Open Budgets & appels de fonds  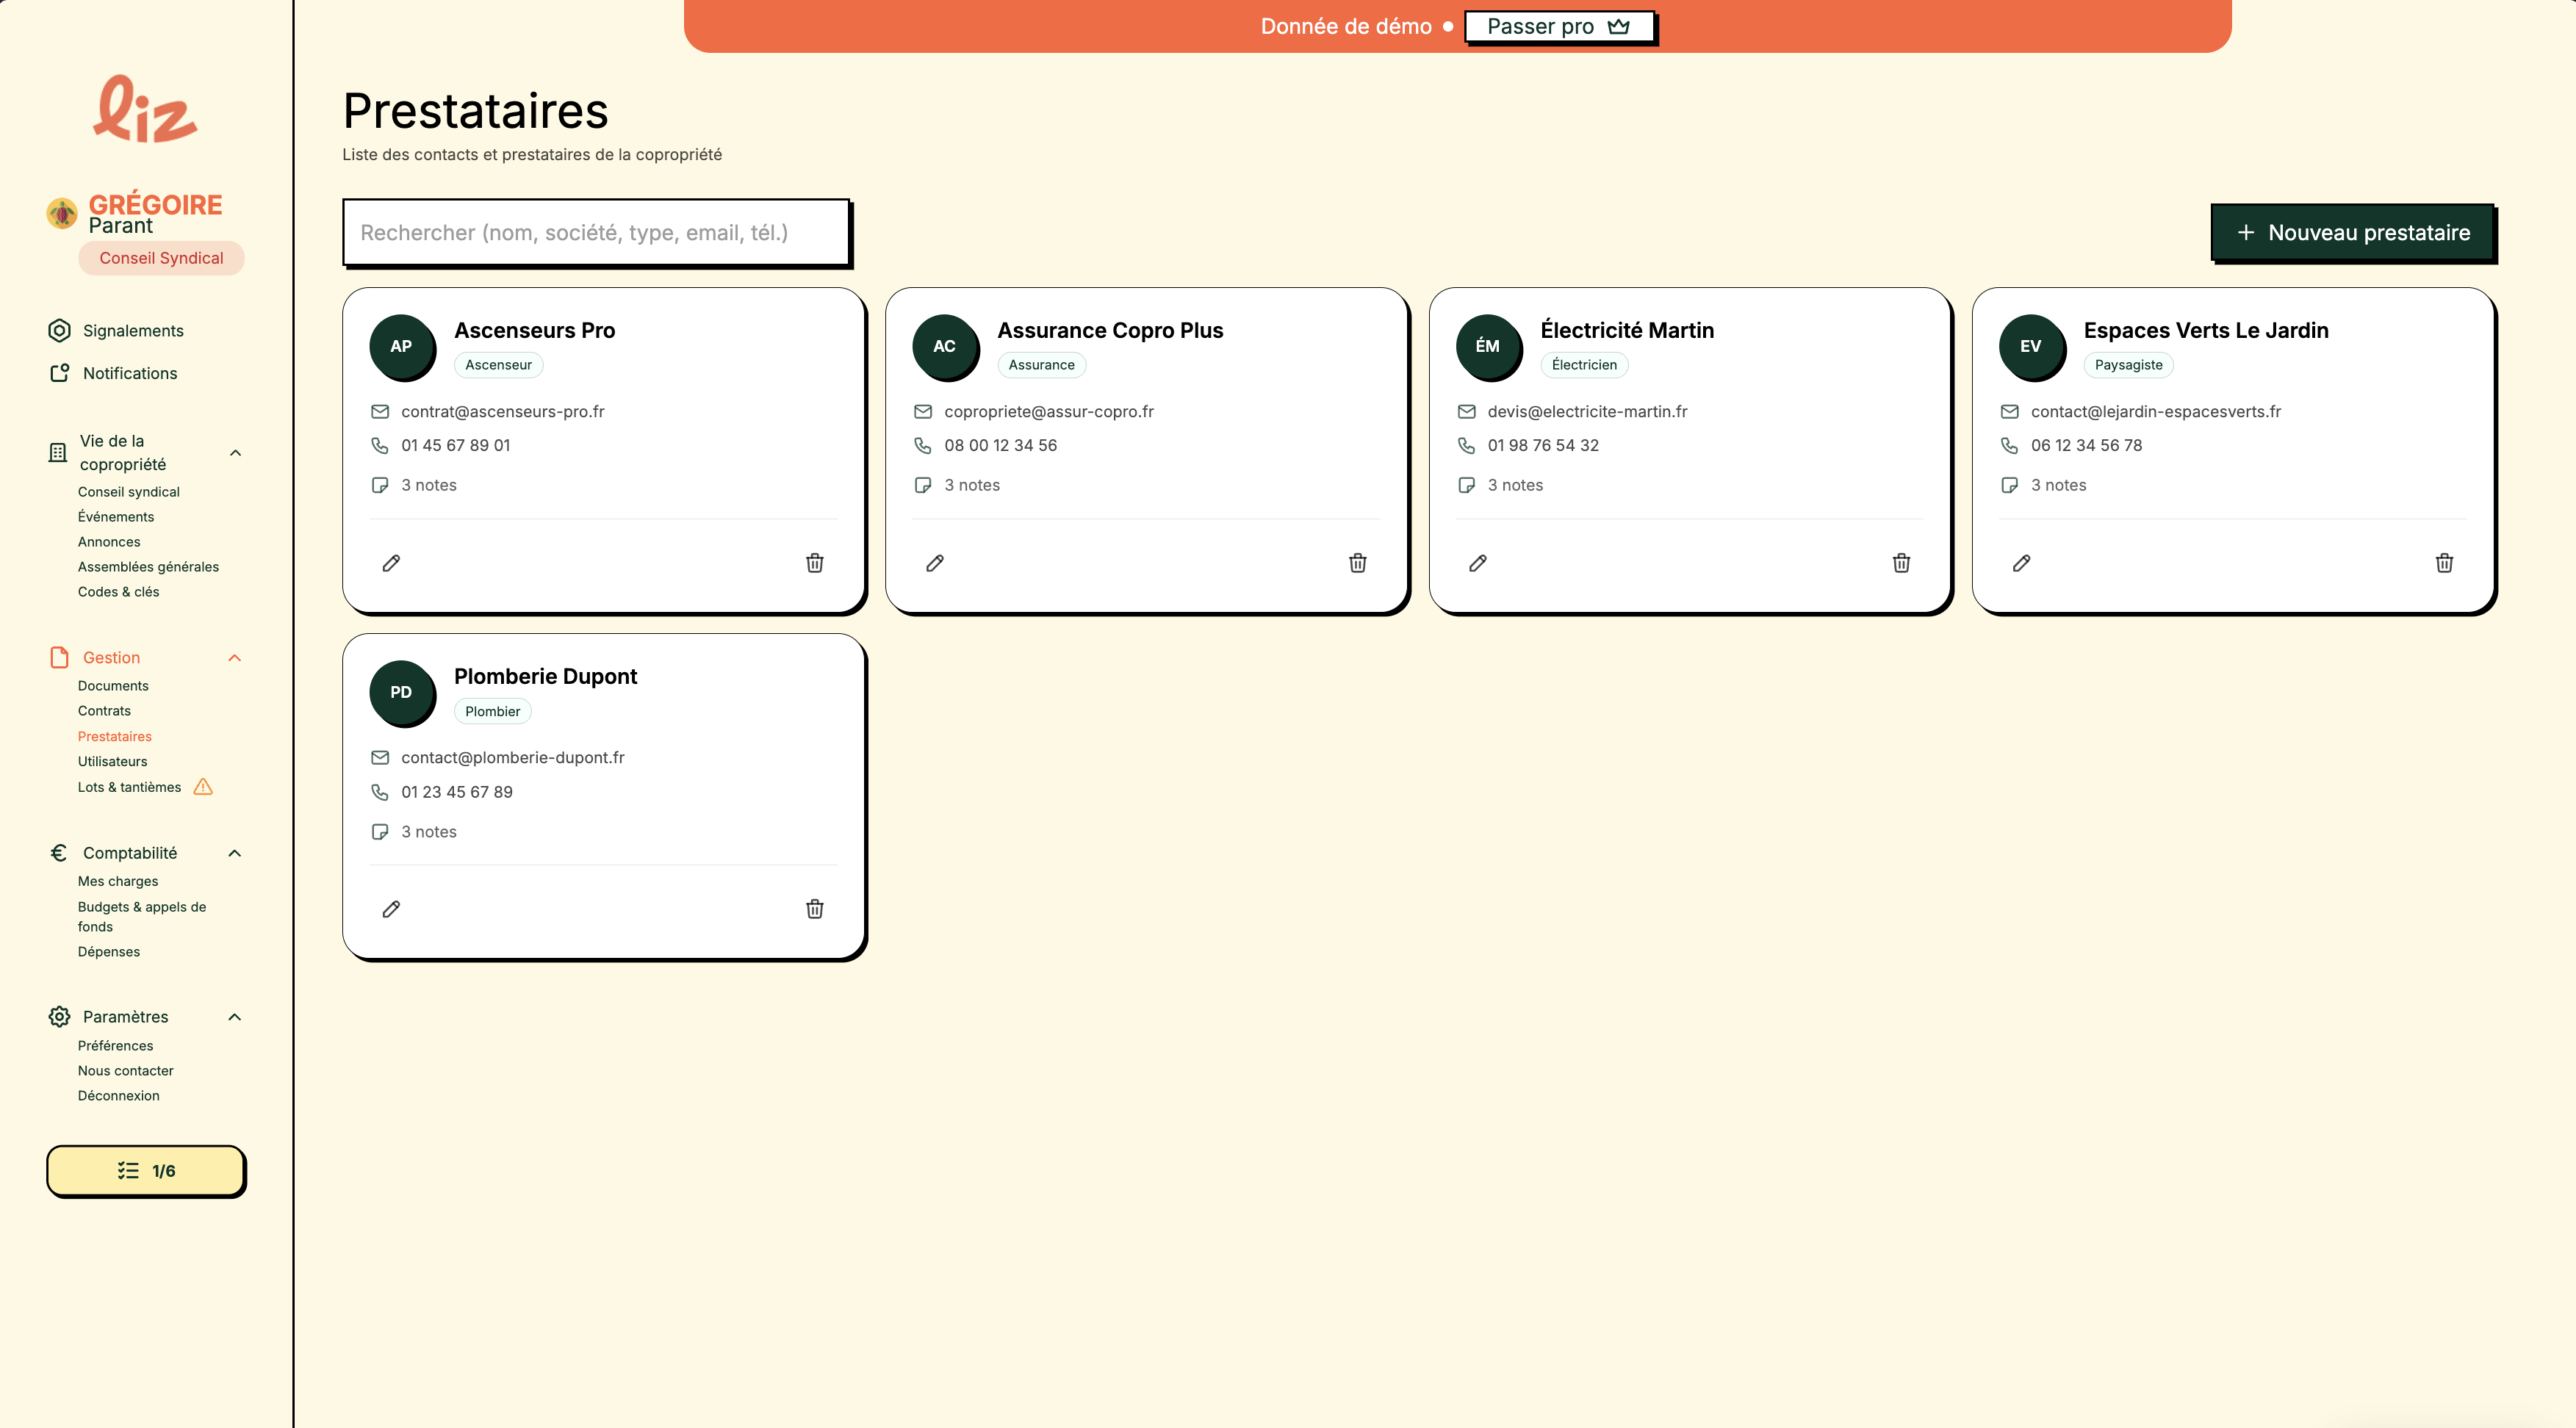142,917
